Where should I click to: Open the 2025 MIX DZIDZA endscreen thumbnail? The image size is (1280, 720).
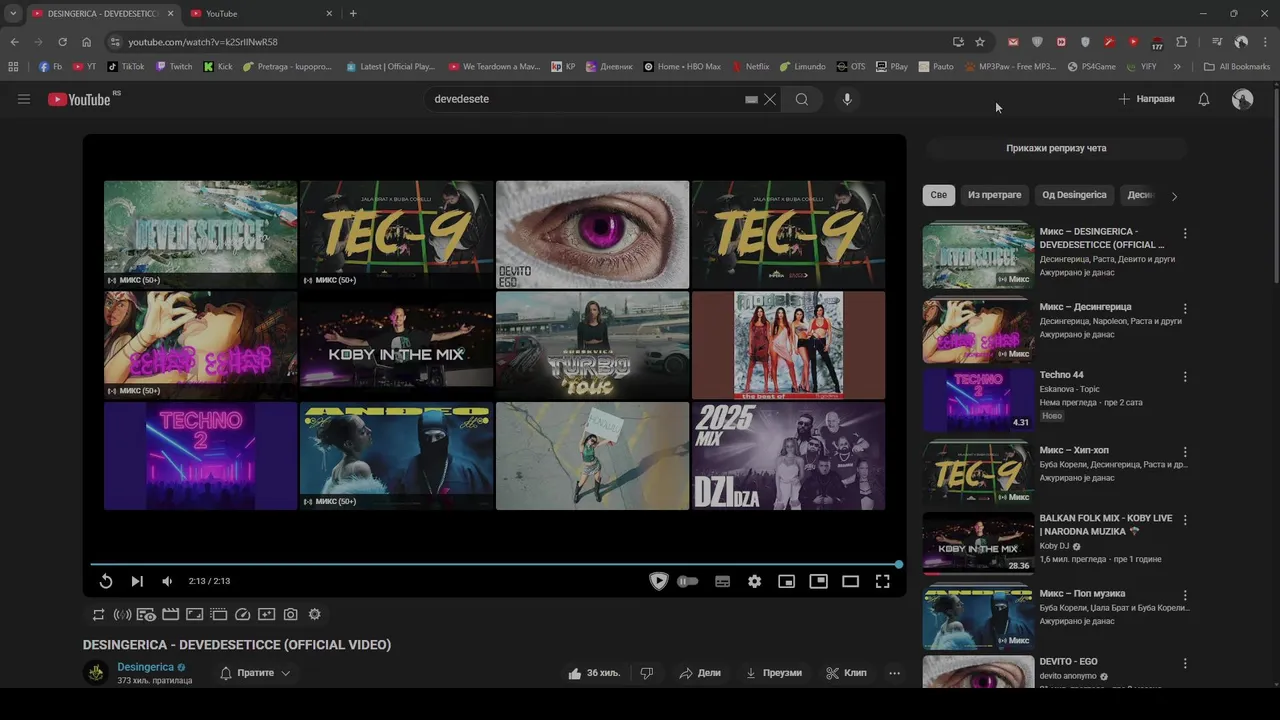[788, 456]
